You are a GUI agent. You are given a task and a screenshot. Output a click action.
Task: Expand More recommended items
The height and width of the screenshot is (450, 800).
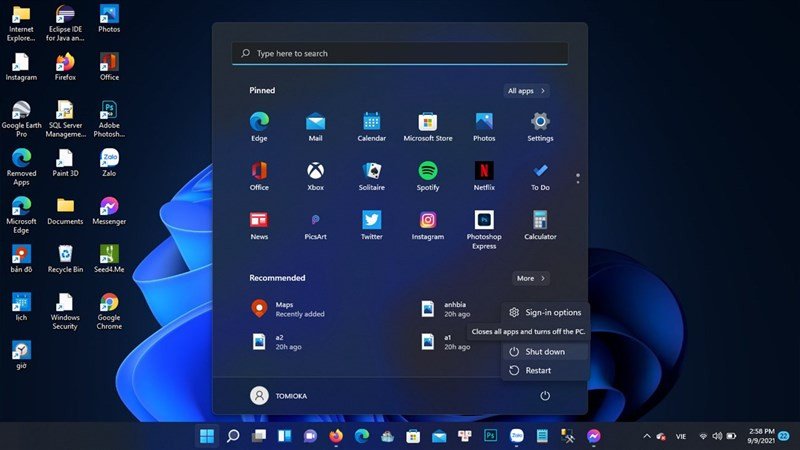point(530,278)
